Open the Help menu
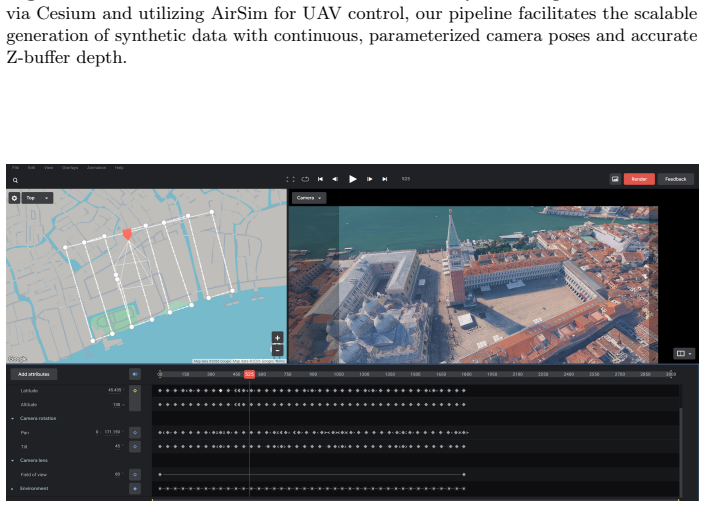 click(x=119, y=168)
